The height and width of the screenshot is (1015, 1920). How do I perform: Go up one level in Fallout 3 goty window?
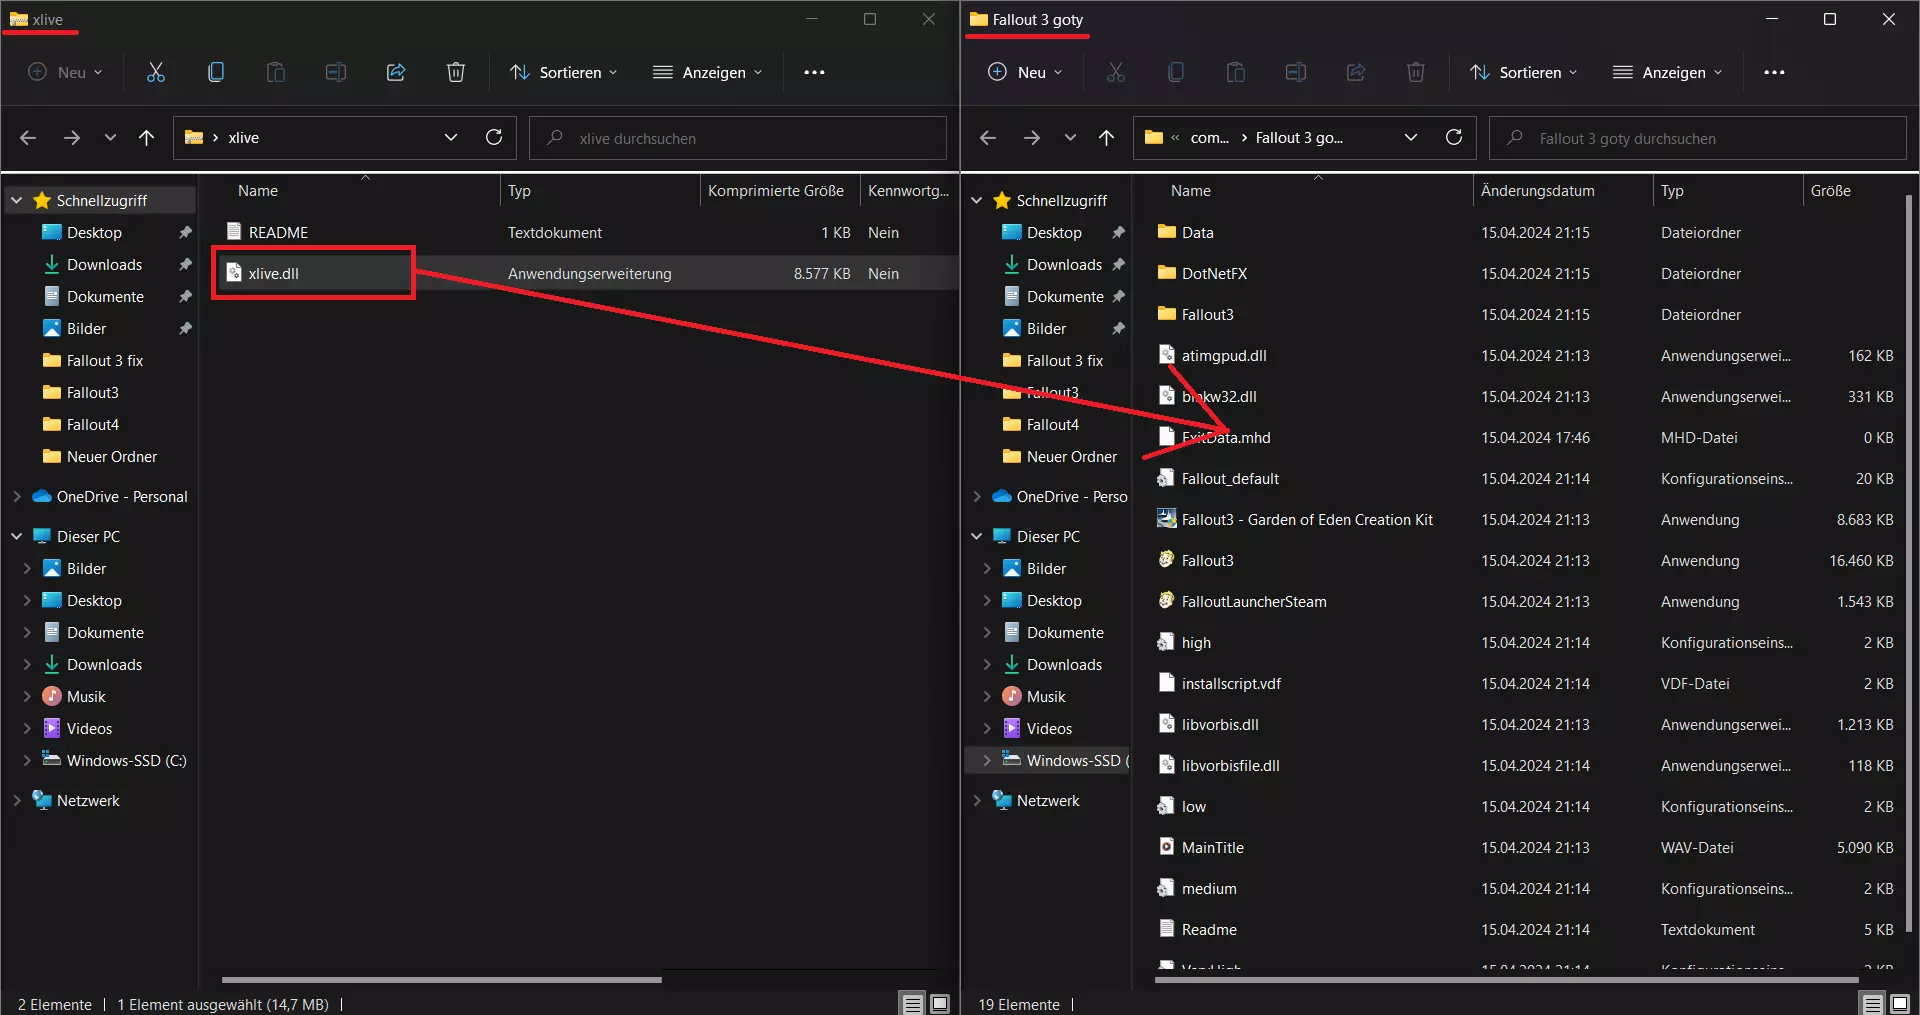[x=1107, y=138]
